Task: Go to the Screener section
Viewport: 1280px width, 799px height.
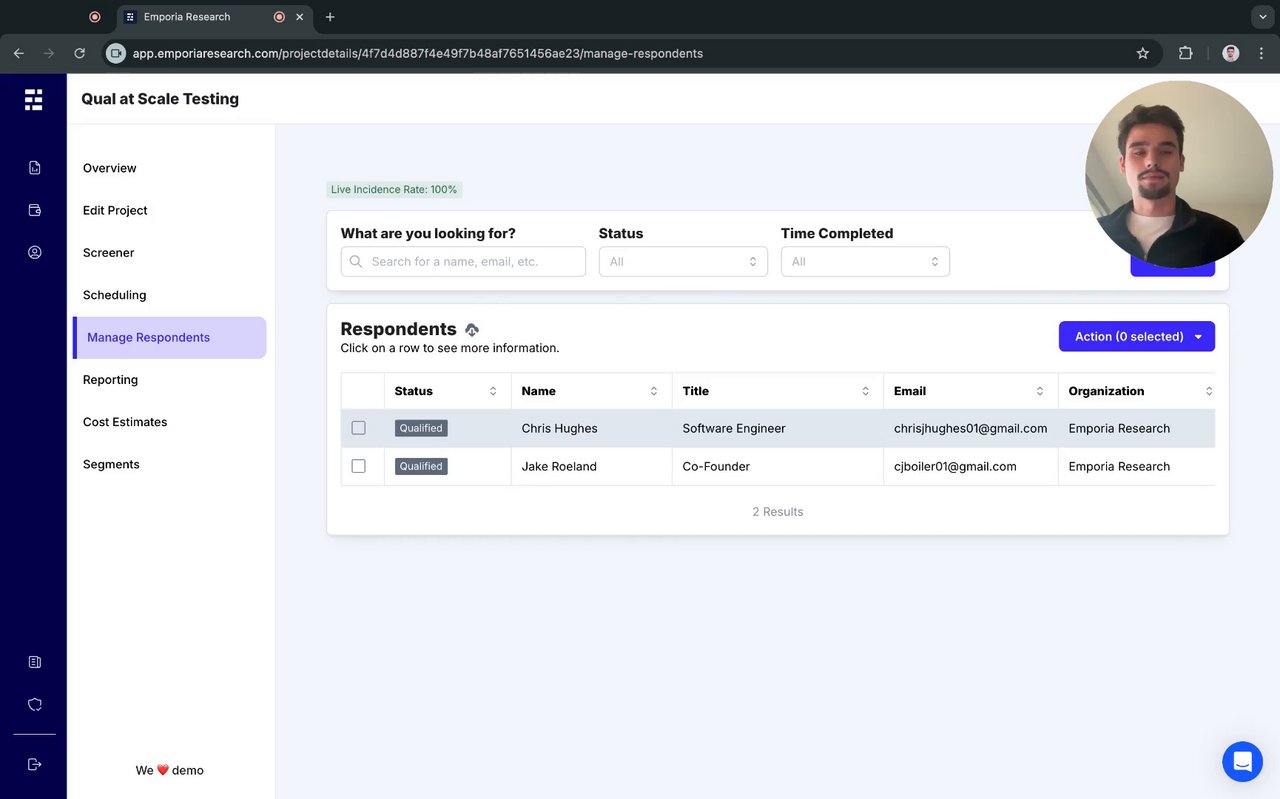Action: [x=109, y=253]
